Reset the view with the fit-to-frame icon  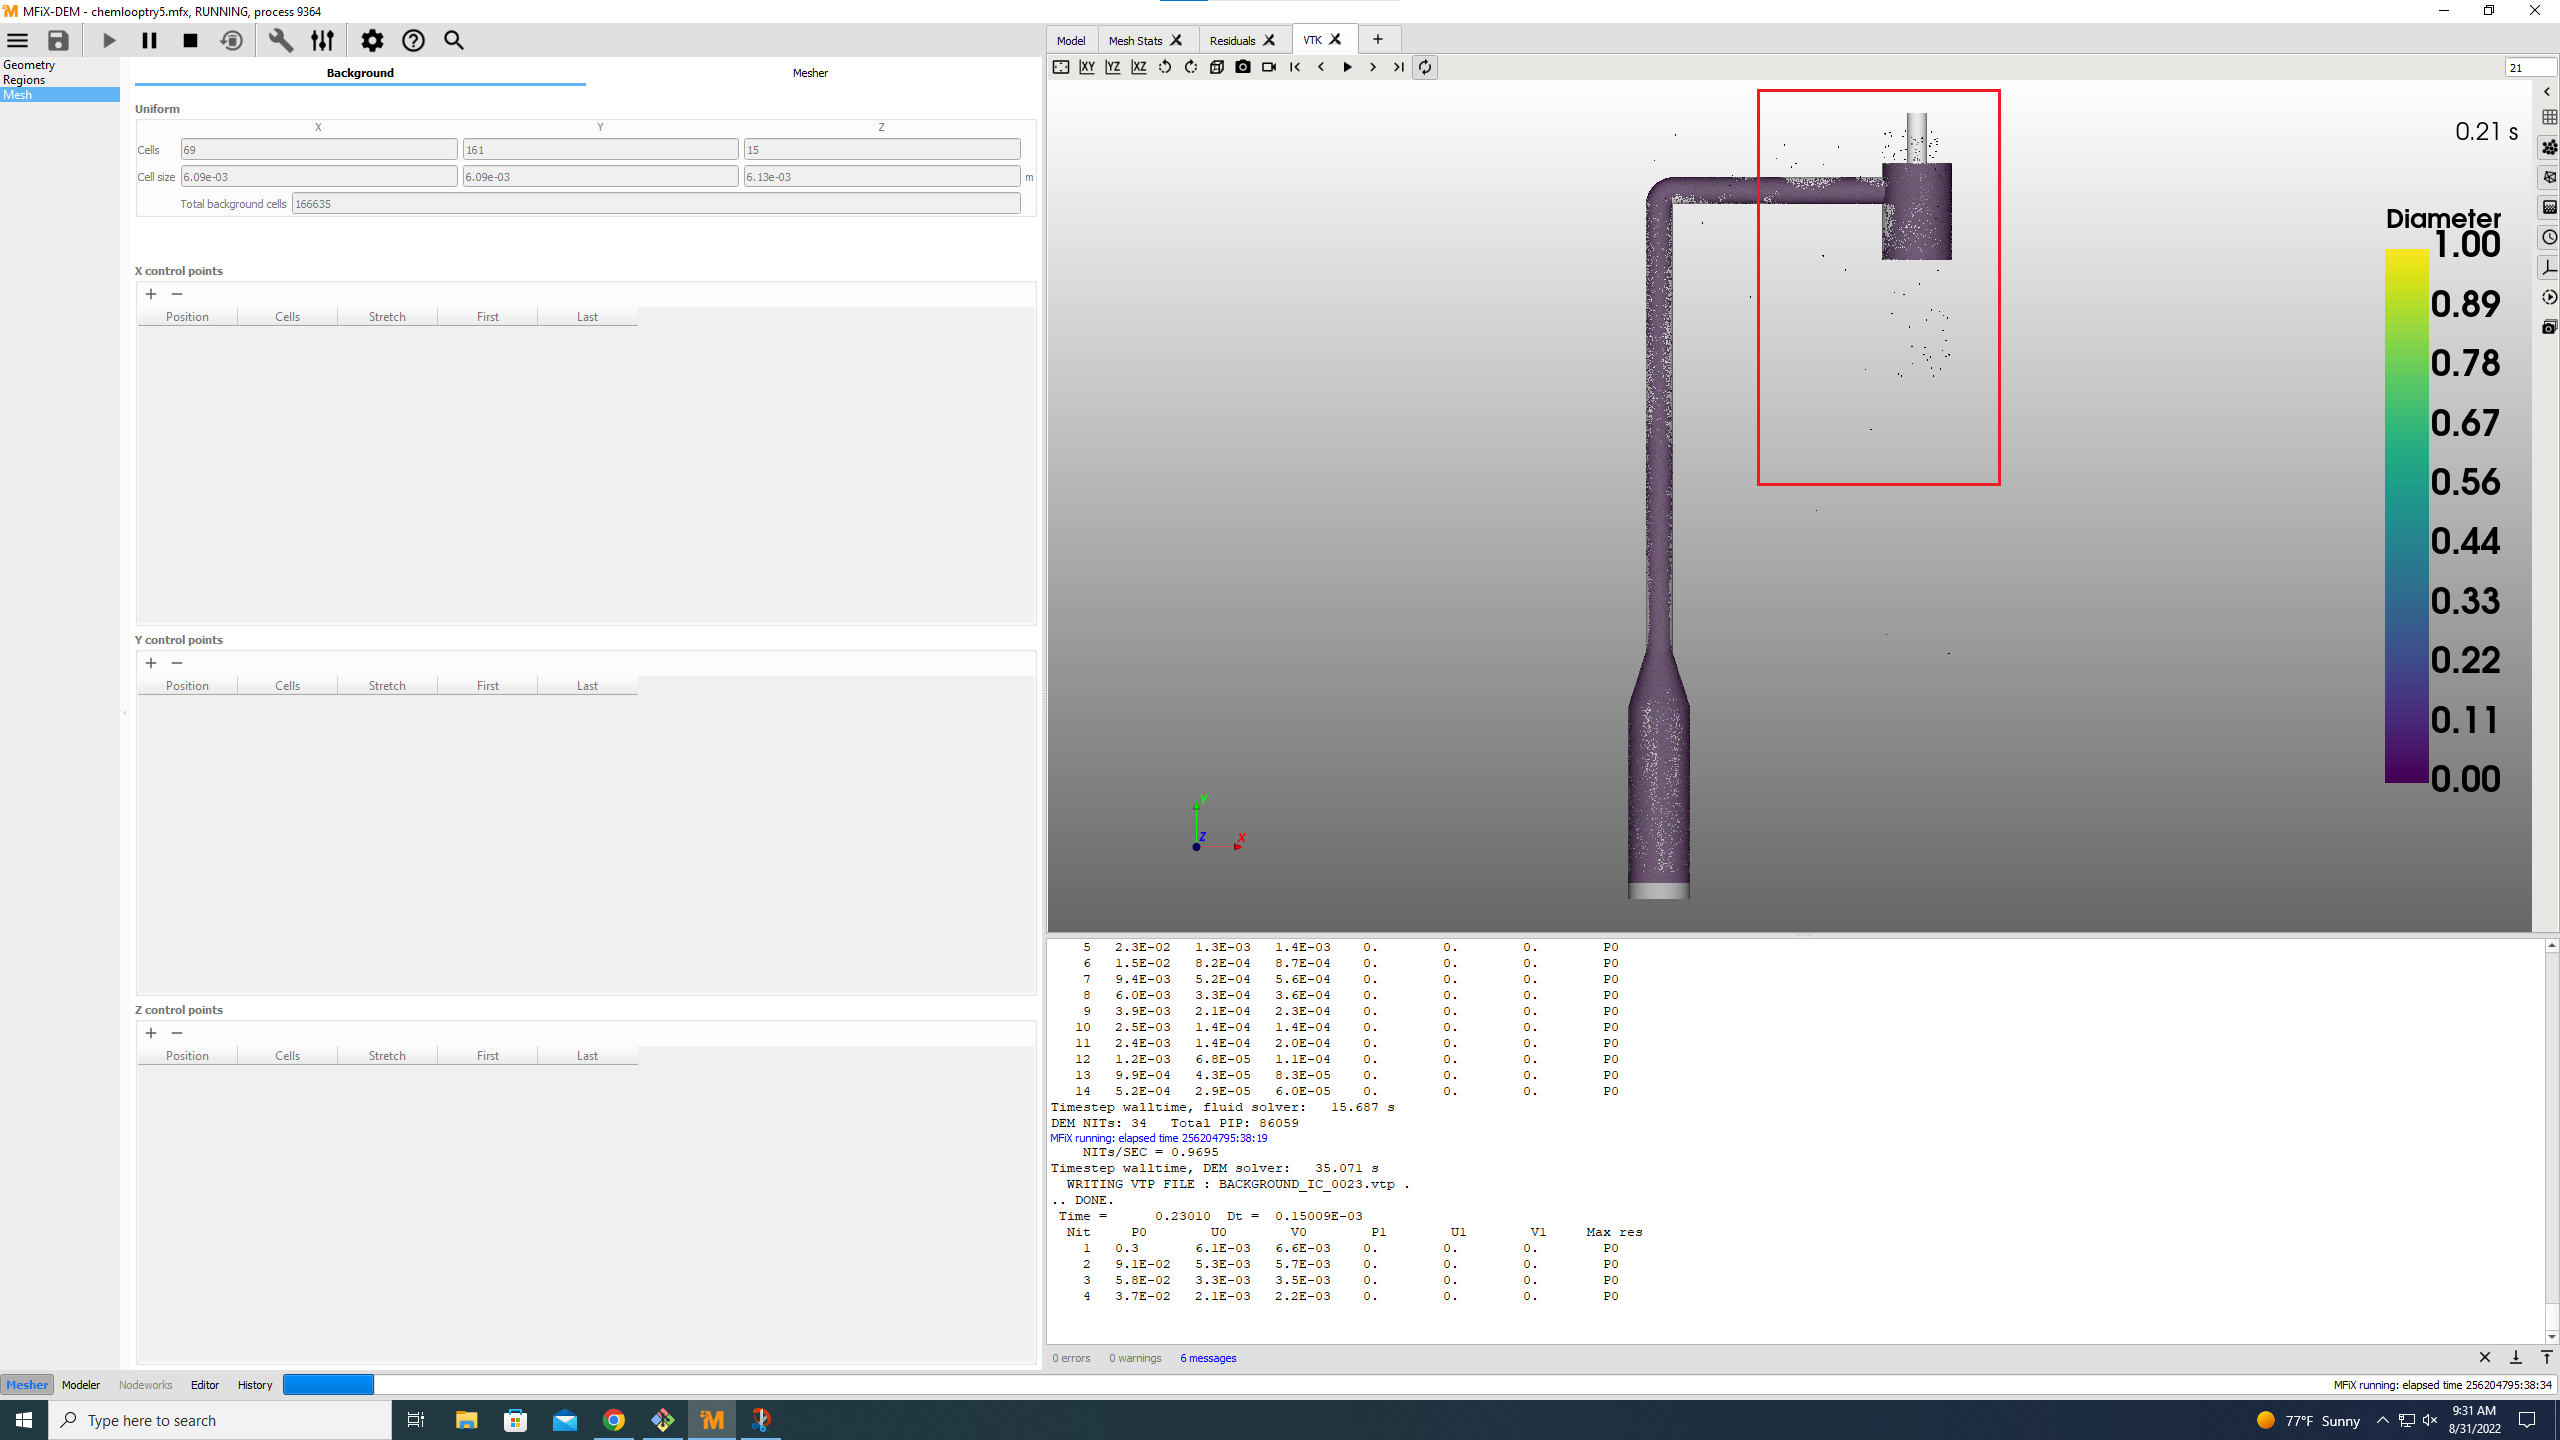(x=1061, y=67)
